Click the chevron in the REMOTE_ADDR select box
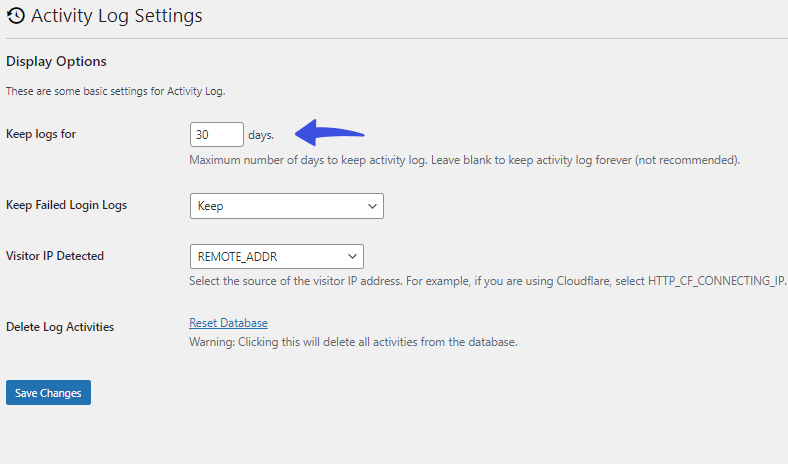Image resolution: width=788 pixels, height=464 pixels. click(352, 256)
